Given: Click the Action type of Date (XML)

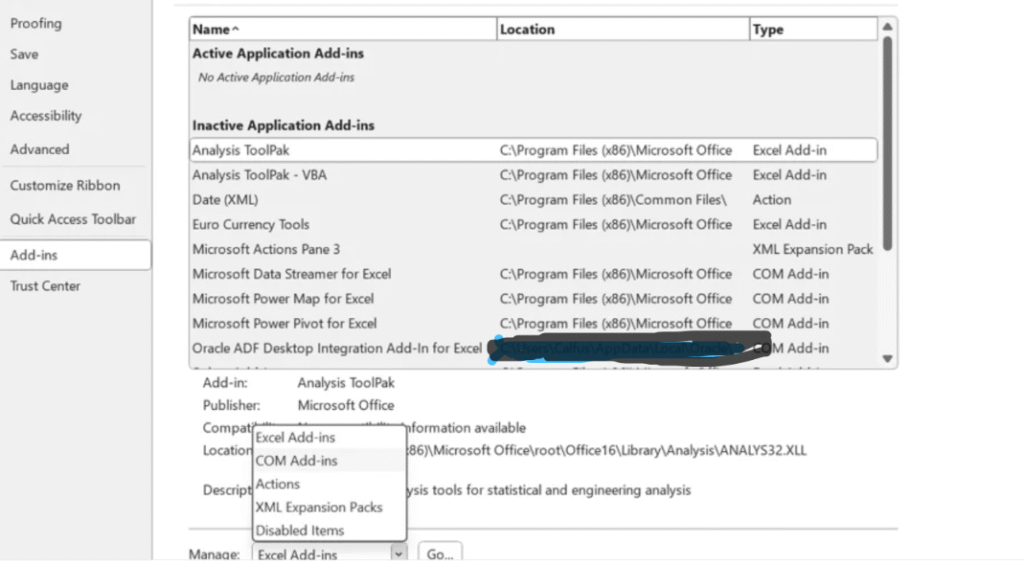Looking at the screenshot, I should coord(771,200).
